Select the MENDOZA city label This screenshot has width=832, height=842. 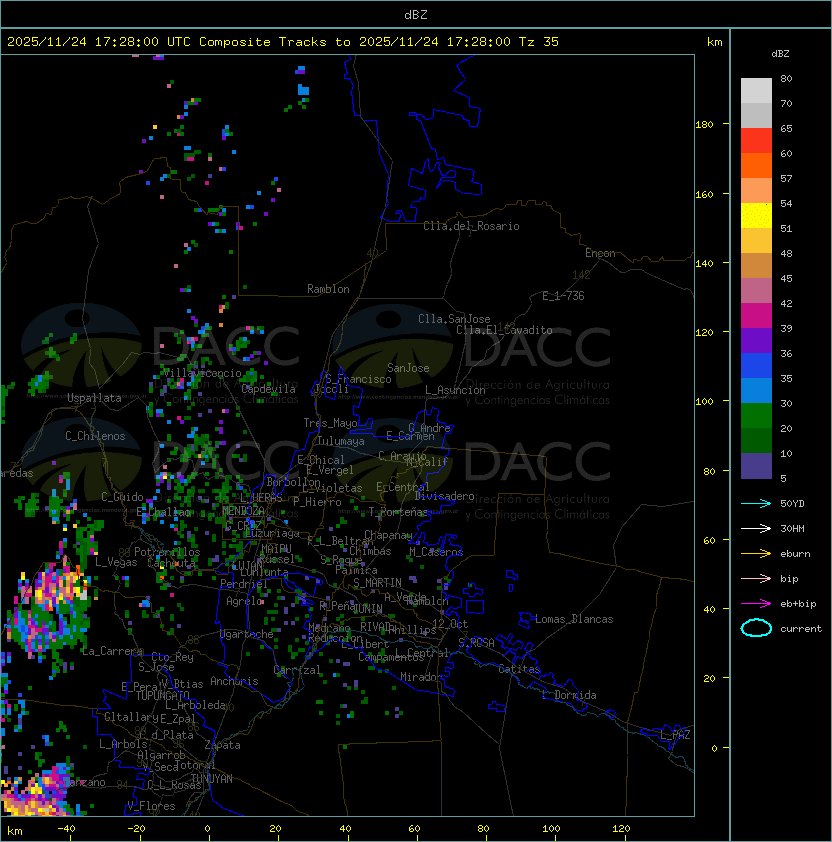[243, 510]
